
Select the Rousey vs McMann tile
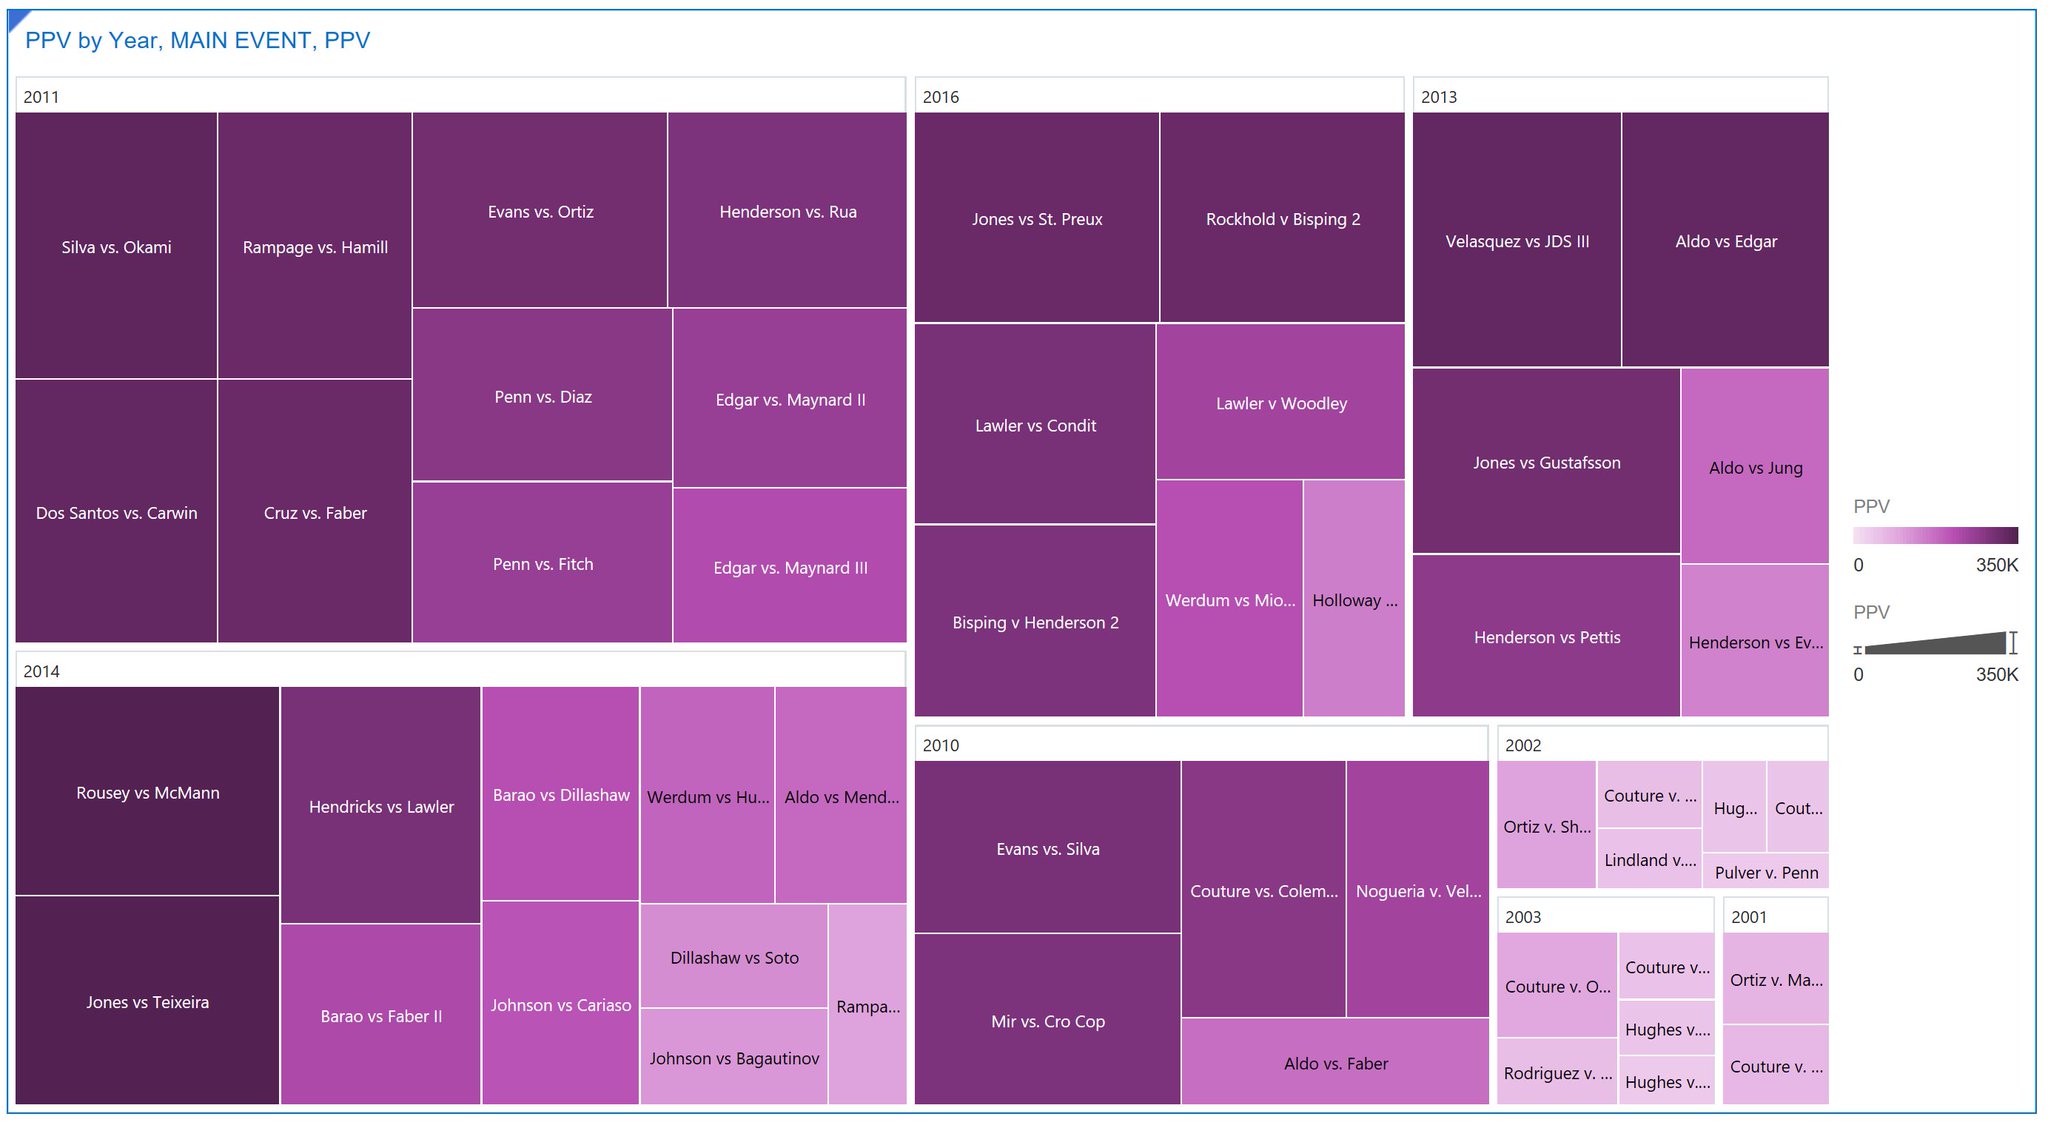(x=147, y=791)
